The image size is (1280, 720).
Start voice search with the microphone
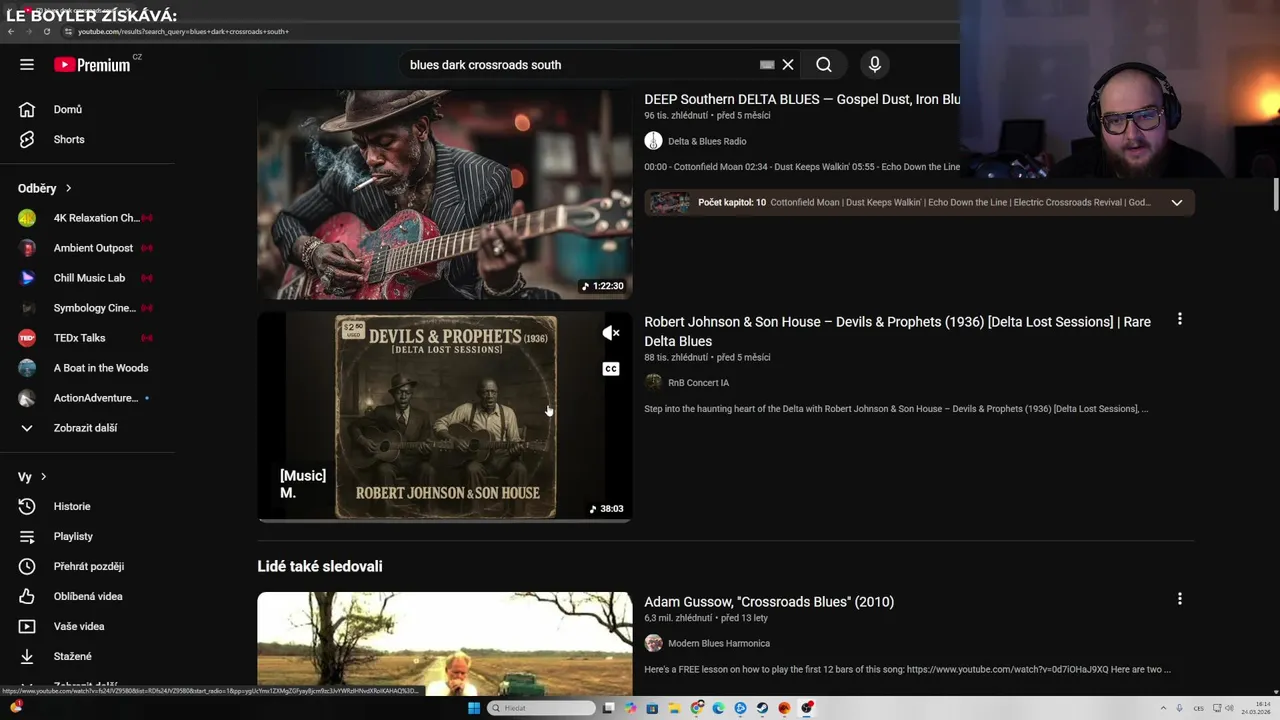[875, 64]
